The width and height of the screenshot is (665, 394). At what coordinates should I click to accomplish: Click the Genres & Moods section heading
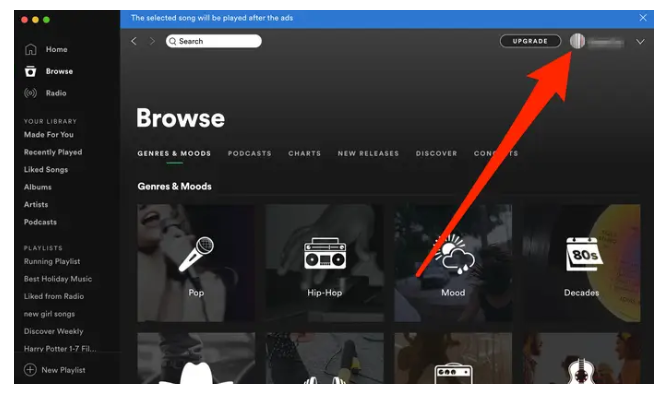[174, 186]
